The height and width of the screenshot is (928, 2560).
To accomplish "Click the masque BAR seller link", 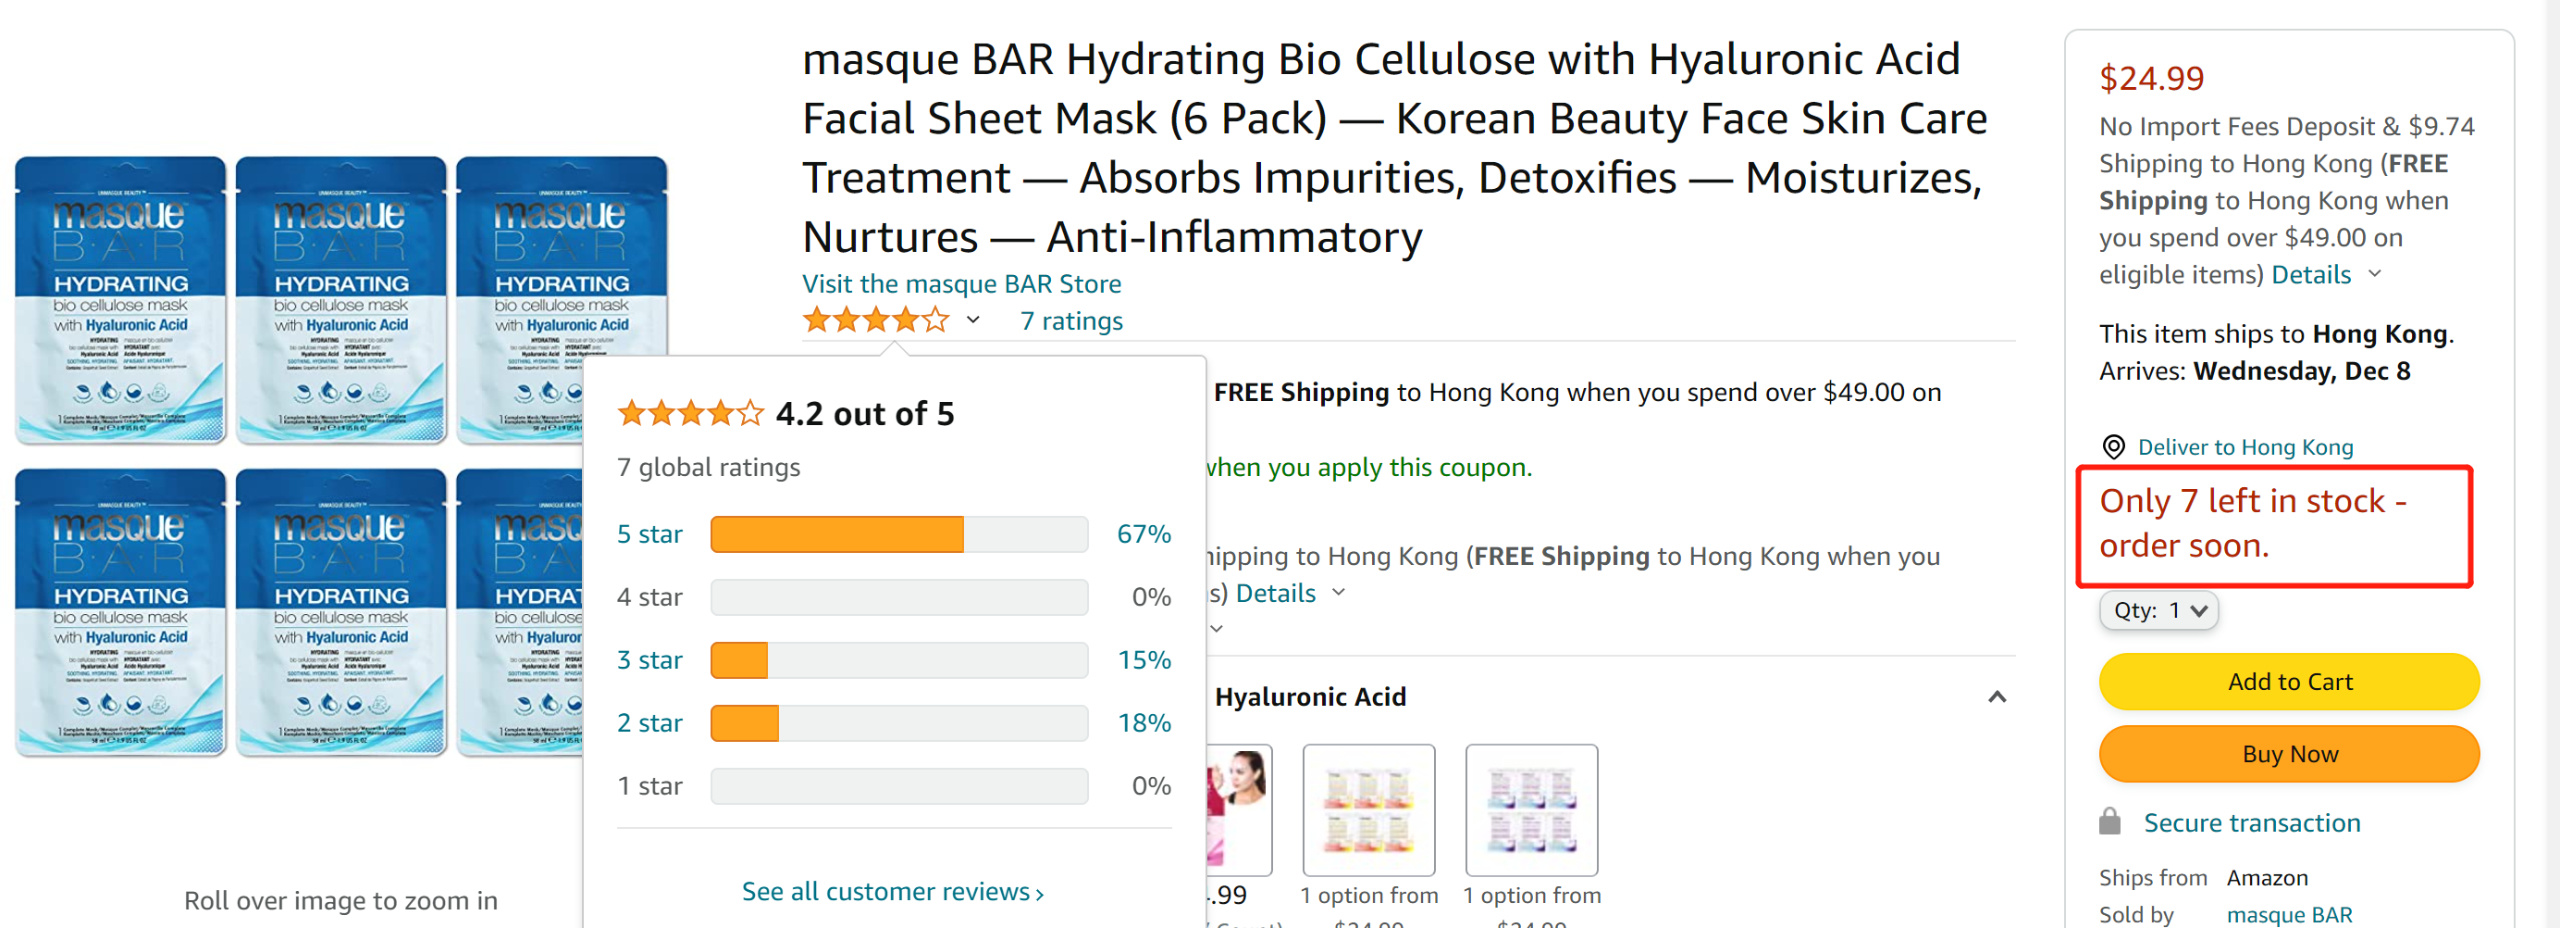I will tap(2289, 915).
